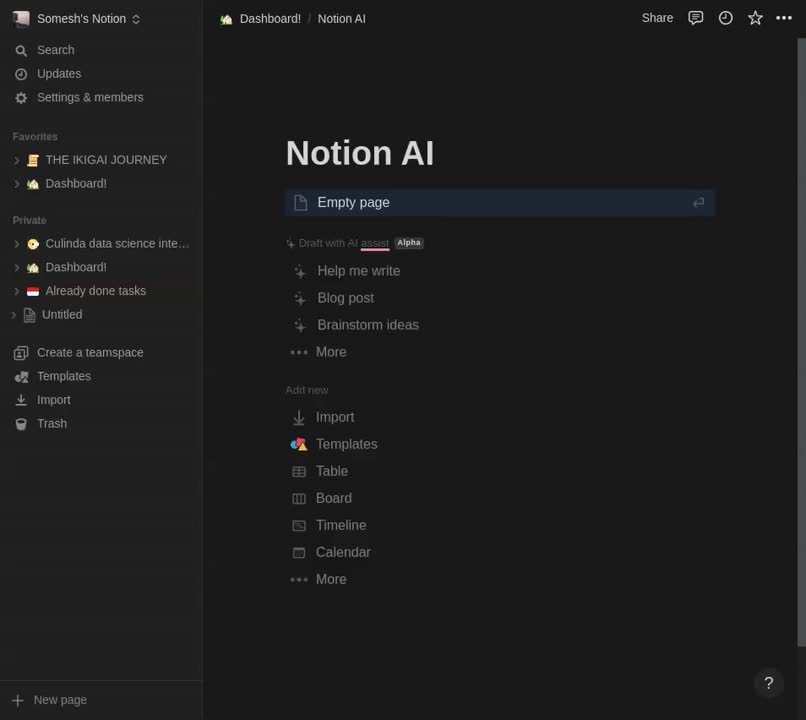The width and height of the screenshot is (806, 720).
Task: Expand THE IKIGAI JOURNEY page tree
Action: pos(16,161)
